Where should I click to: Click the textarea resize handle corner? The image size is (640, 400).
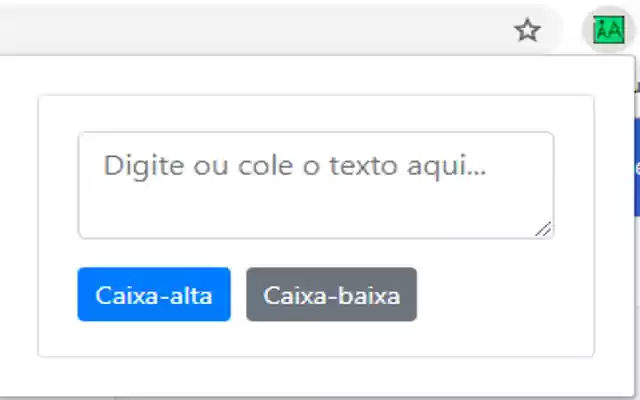(543, 229)
